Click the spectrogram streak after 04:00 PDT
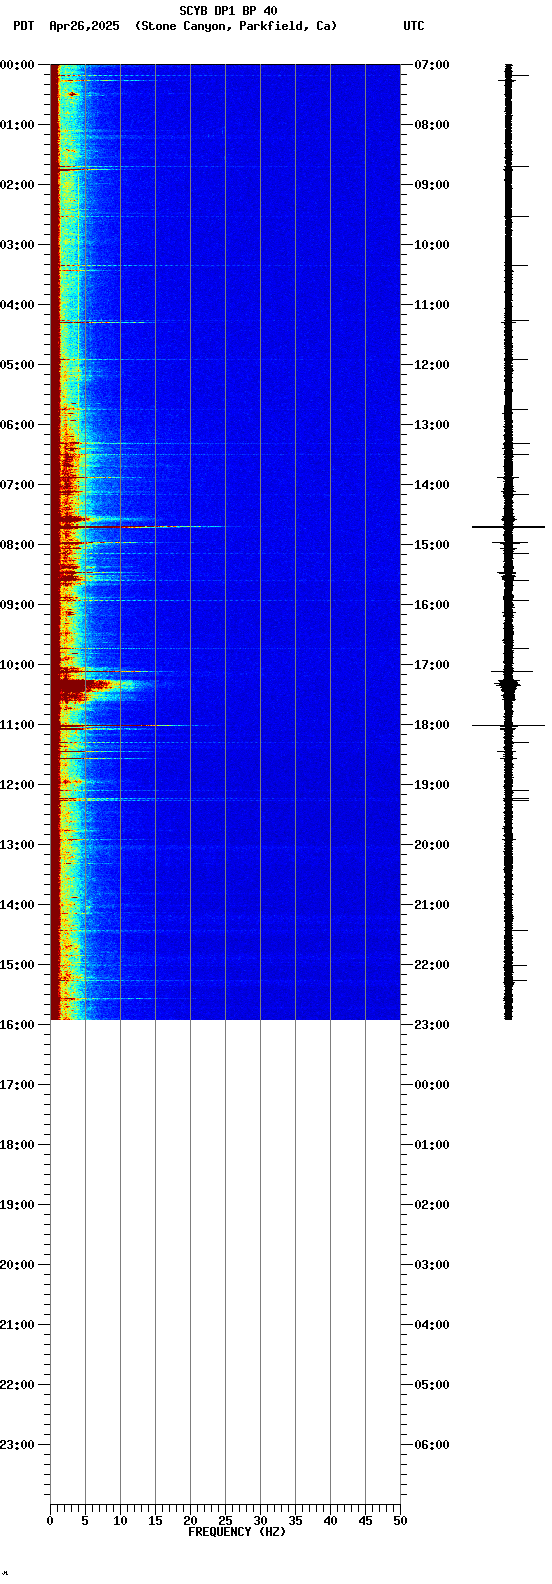This screenshot has height=1584, width=552. coord(105,322)
